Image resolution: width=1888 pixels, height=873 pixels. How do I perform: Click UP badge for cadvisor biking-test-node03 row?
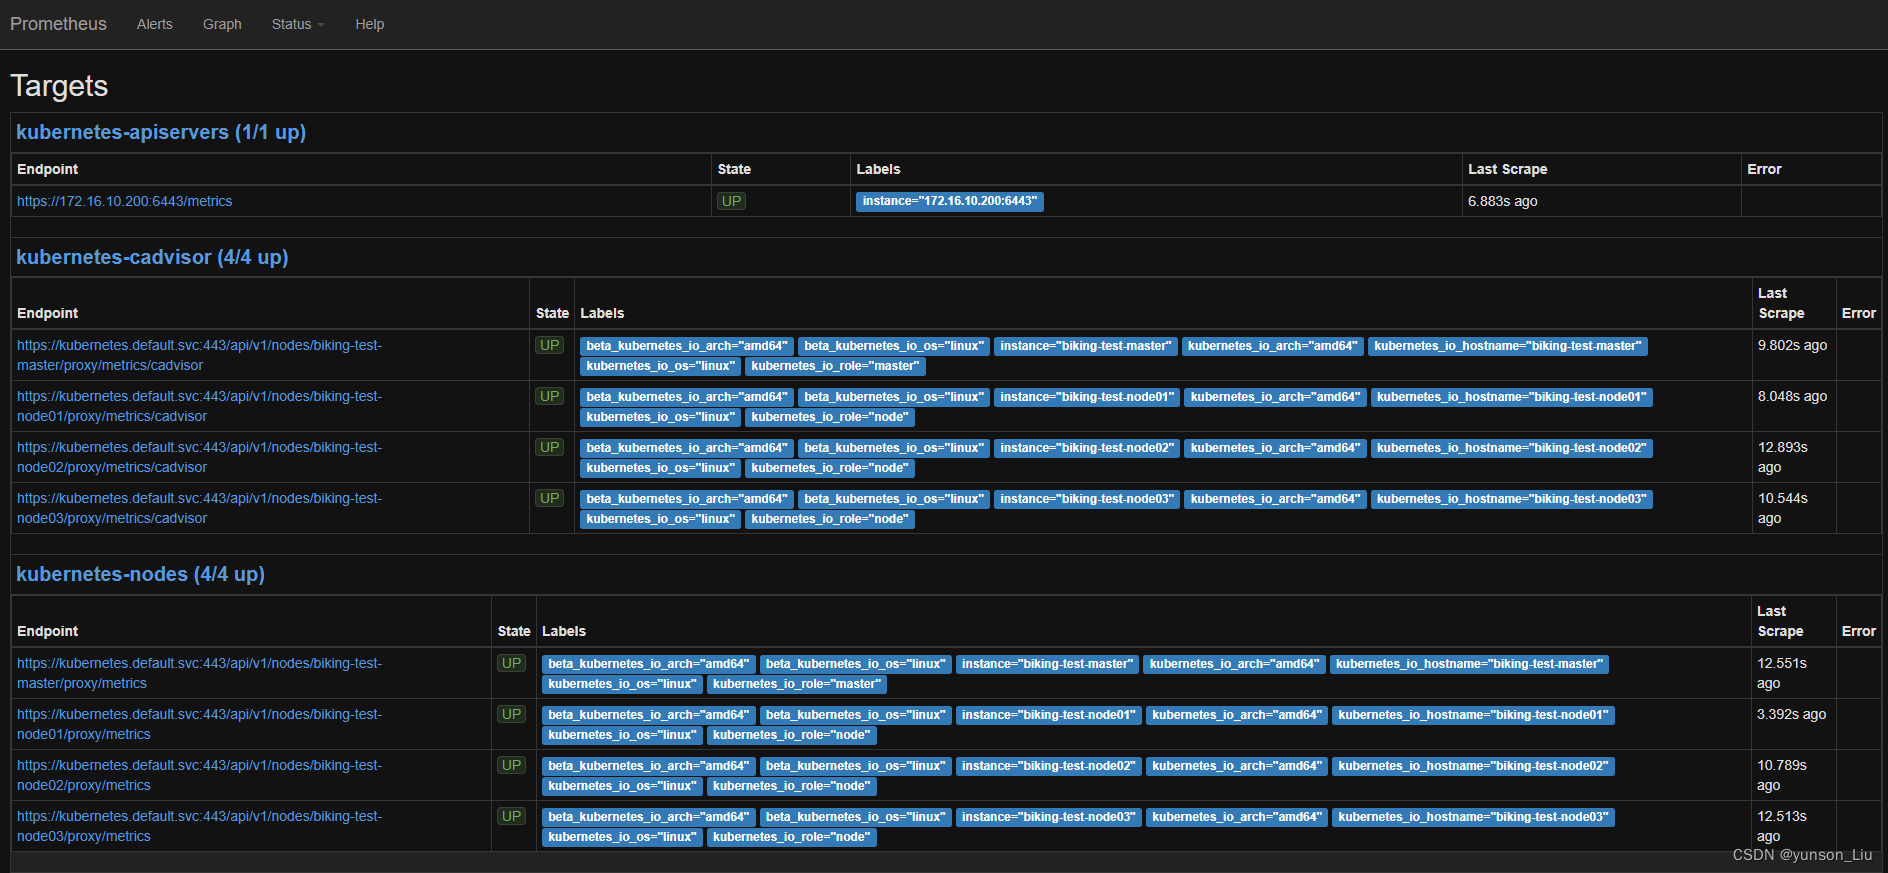[549, 498]
